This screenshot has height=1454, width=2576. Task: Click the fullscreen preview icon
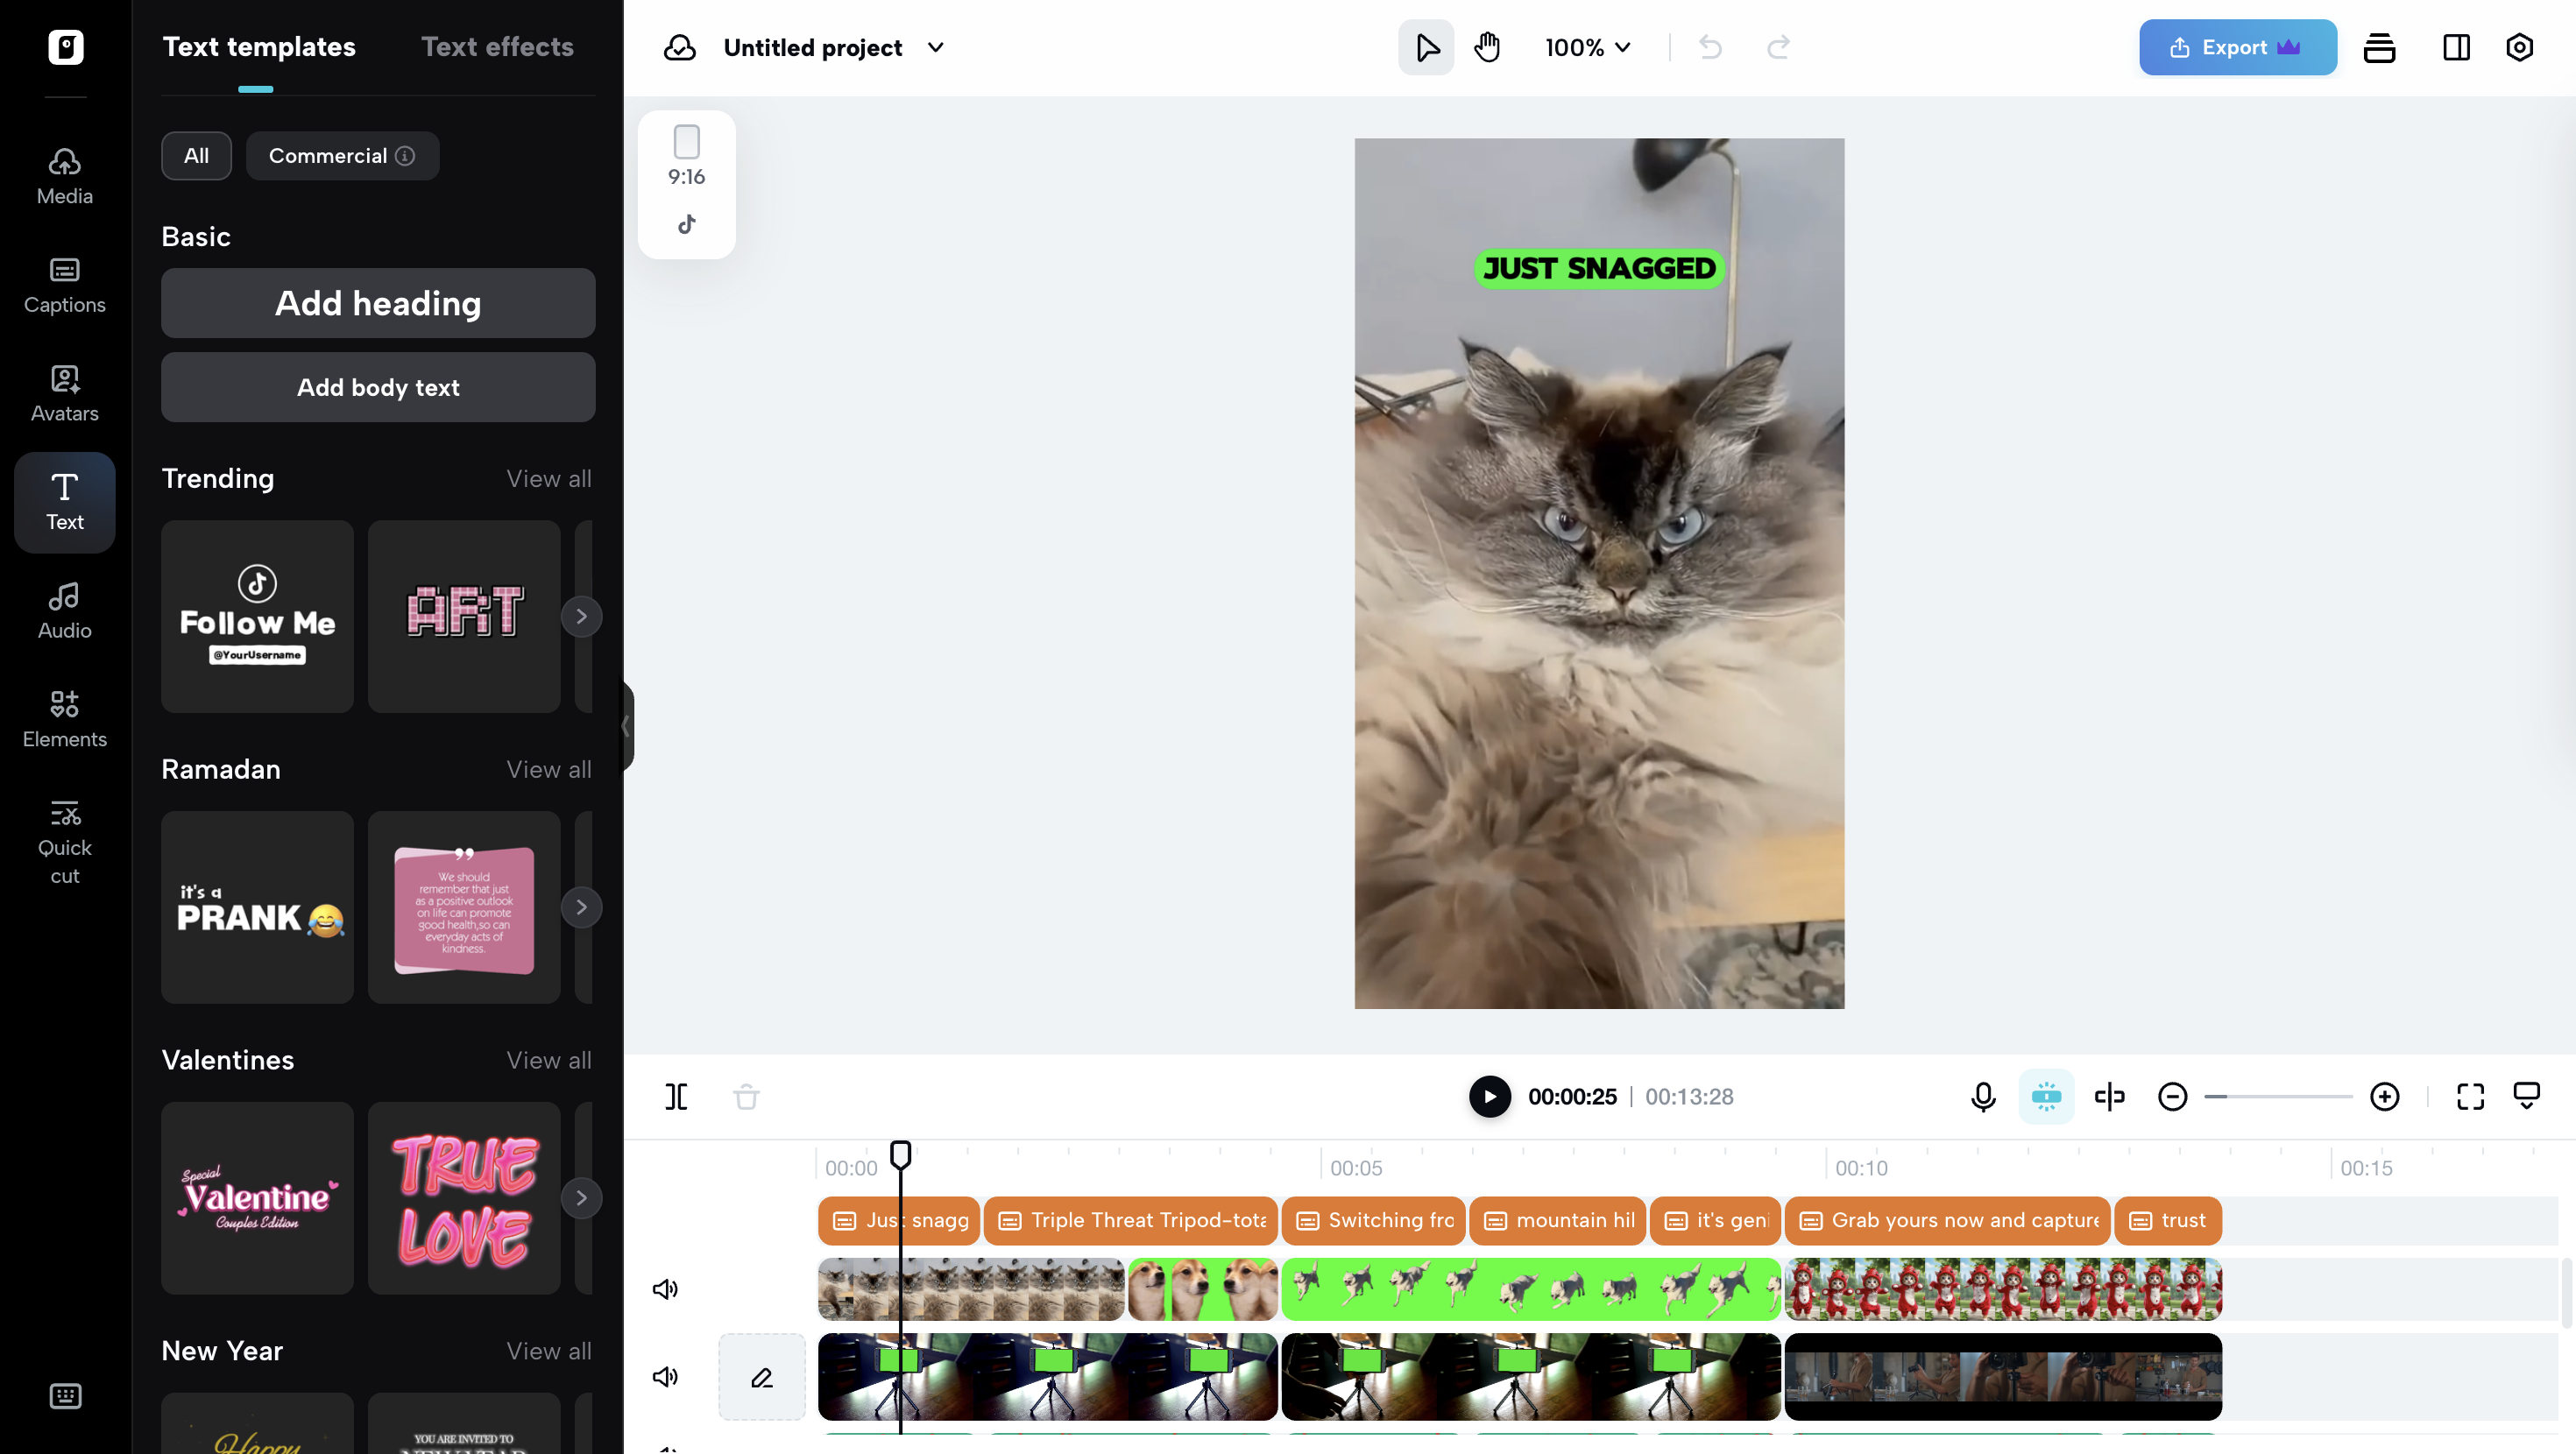2470,1097
